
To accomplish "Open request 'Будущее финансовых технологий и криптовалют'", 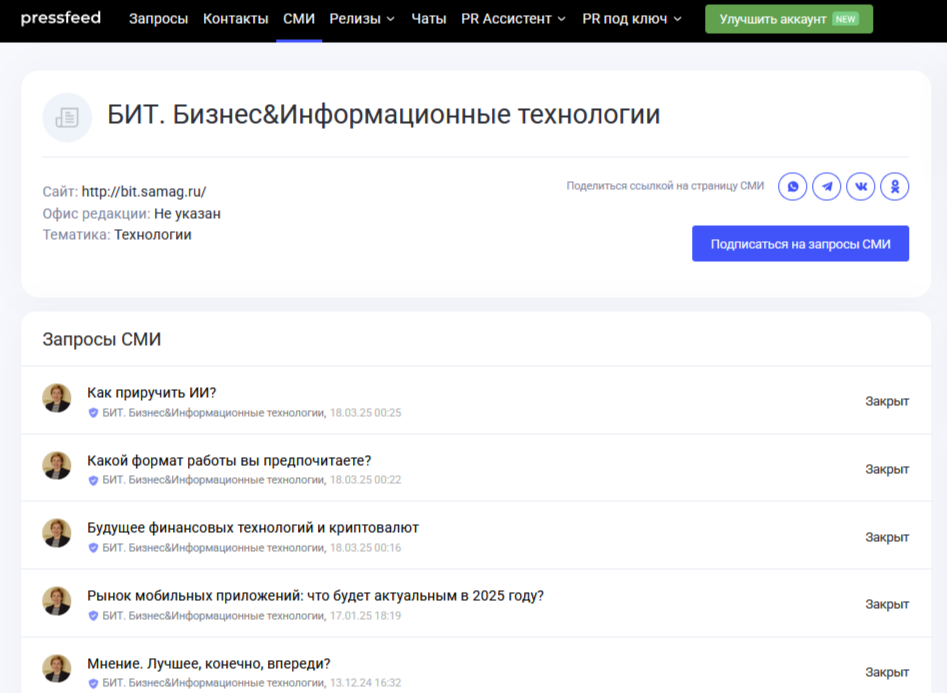I will click(253, 527).
